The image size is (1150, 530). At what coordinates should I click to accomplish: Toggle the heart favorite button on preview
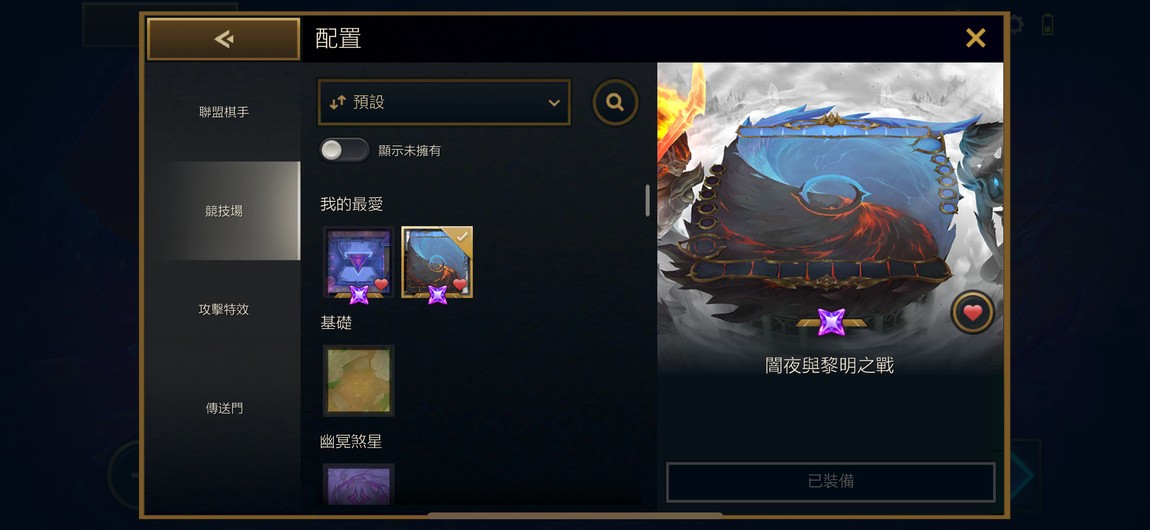(x=973, y=313)
